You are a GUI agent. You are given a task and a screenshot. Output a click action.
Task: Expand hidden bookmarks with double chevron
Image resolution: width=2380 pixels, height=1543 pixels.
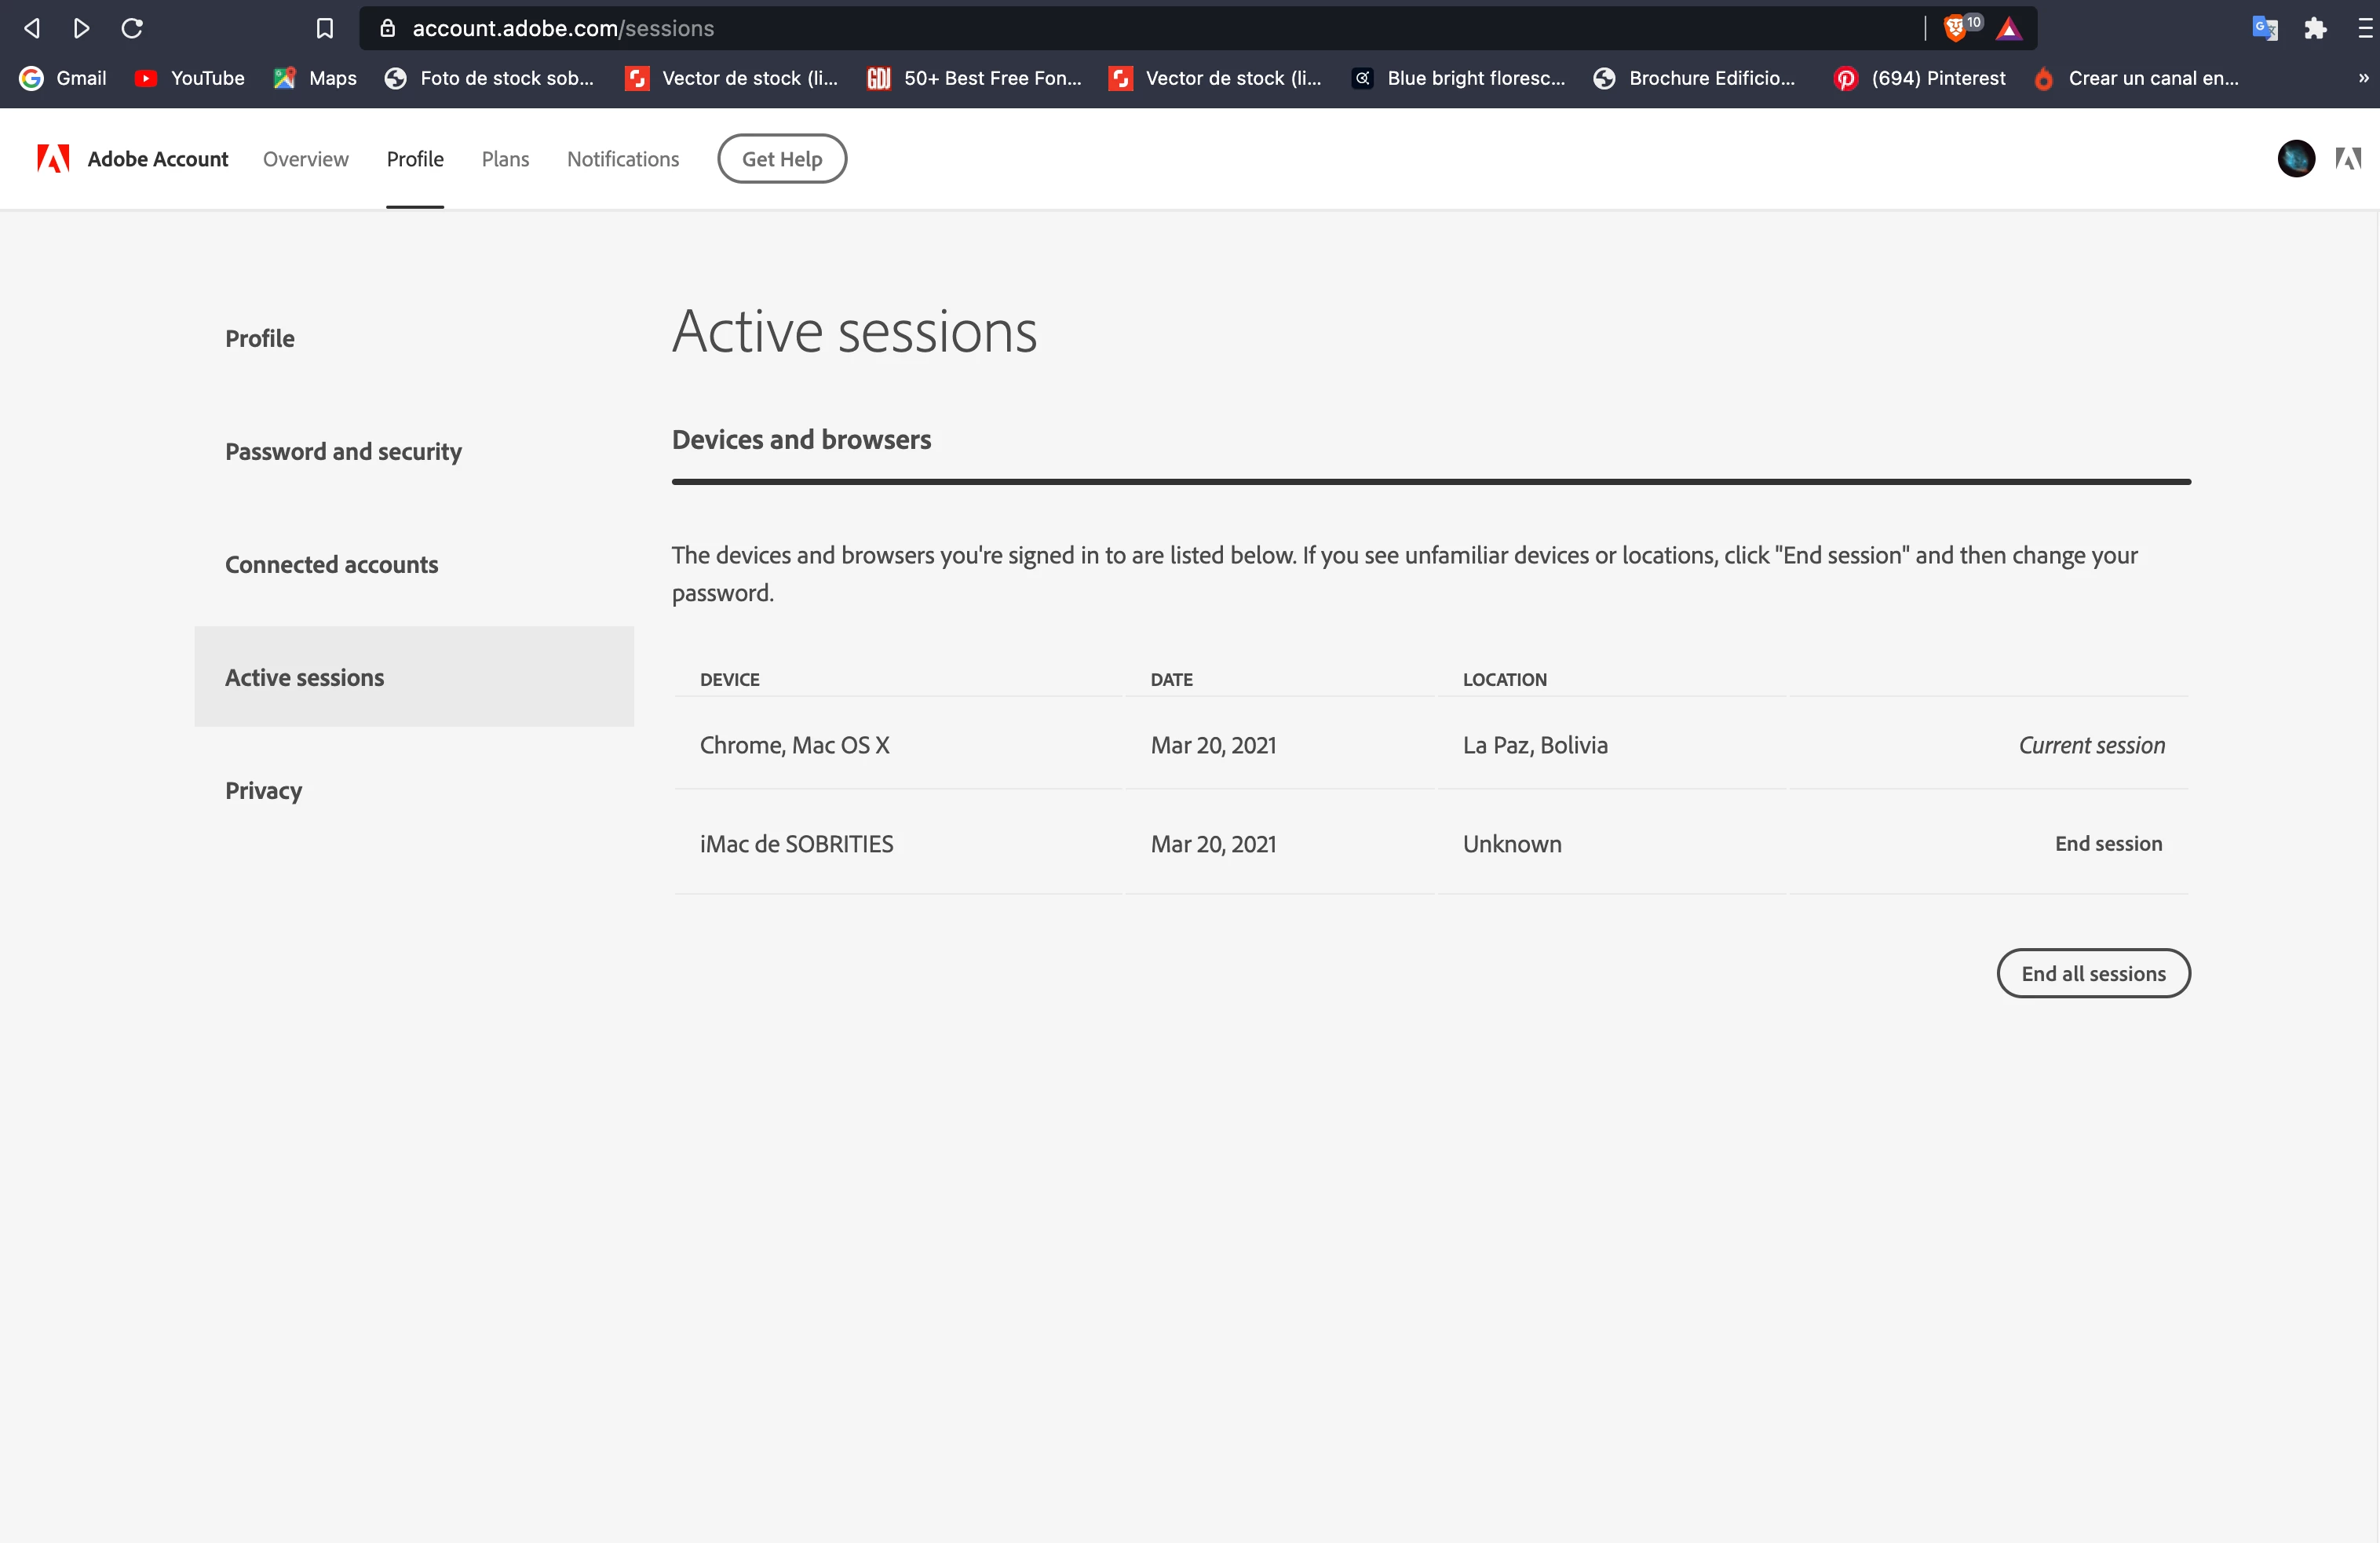(x=2363, y=78)
